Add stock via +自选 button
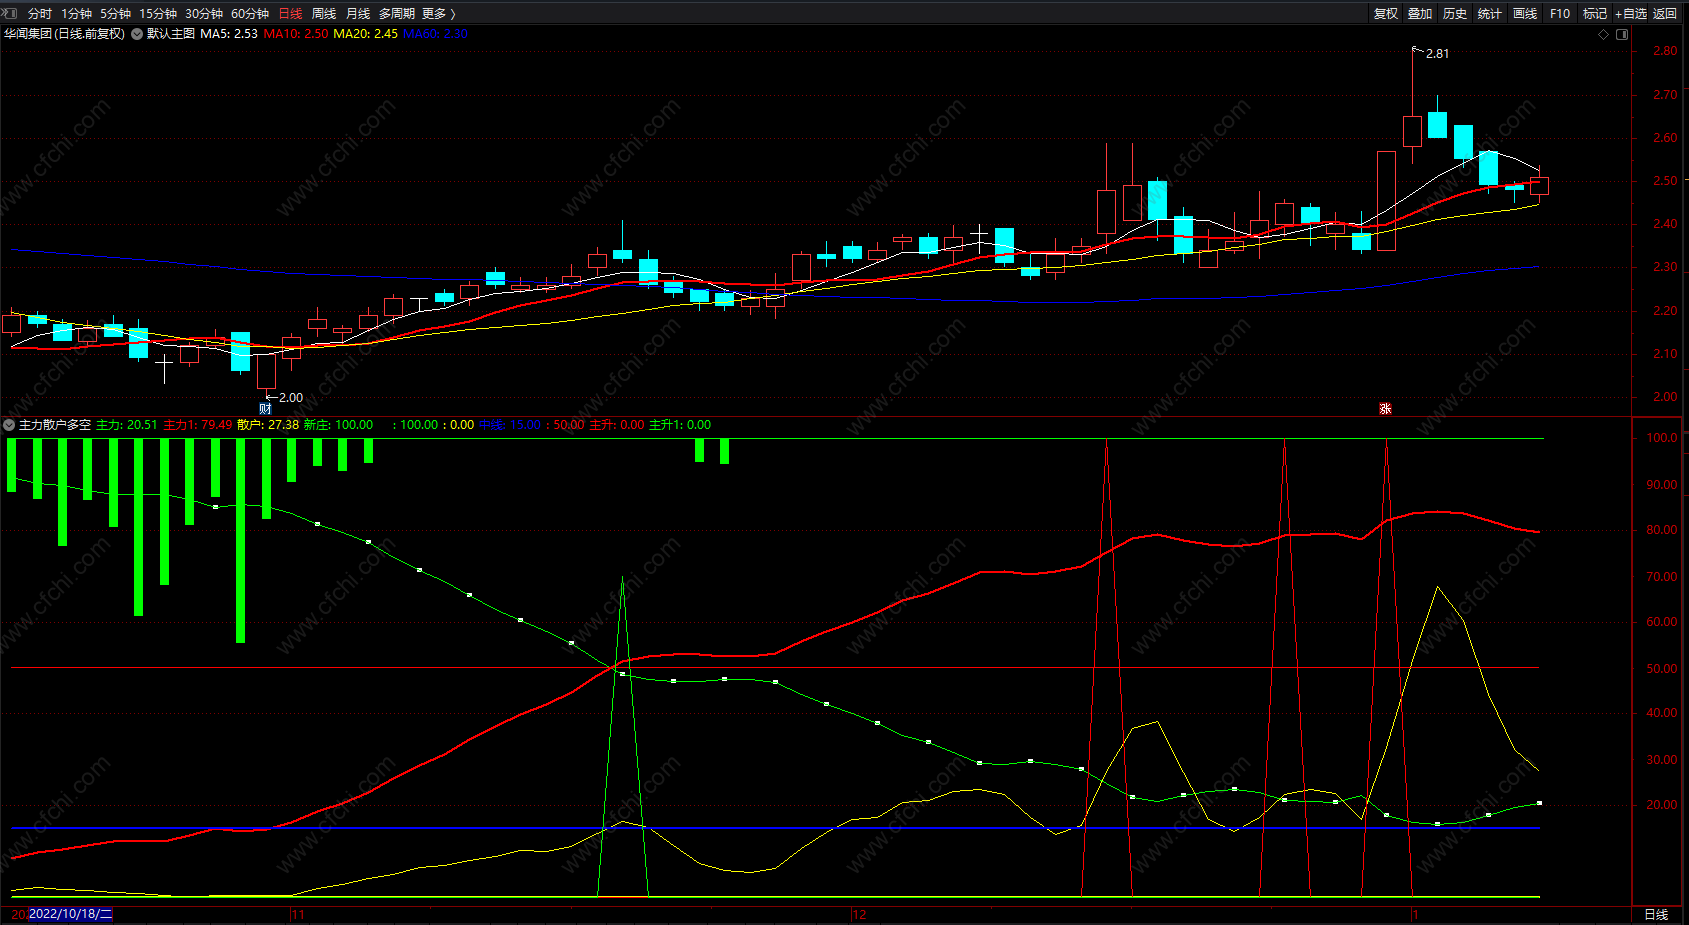Image resolution: width=1689 pixels, height=925 pixels. [x=1630, y=13]
